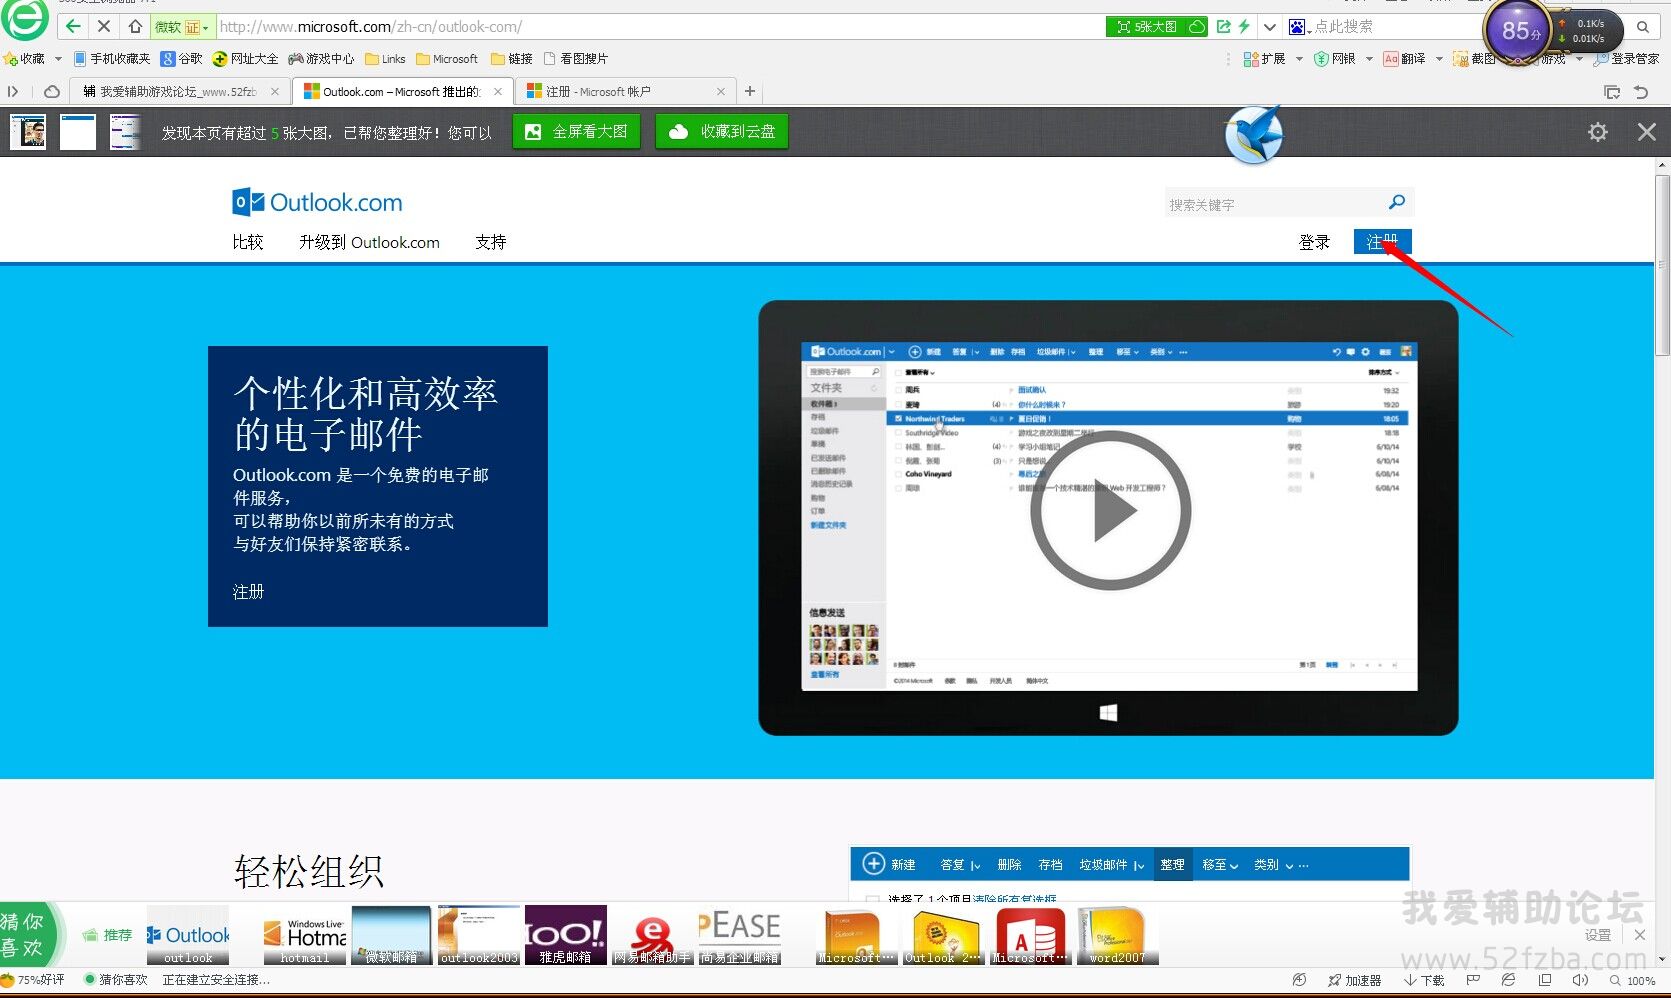Viewport: 1671px width, 998px height.
Task: Open the 游戏中心 bookmark
Action: coord(321,59)
